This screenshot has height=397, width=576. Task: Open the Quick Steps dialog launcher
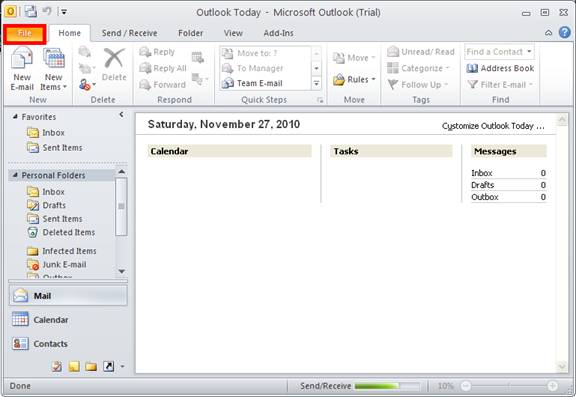pyautogui.click(x=320, y=100)
